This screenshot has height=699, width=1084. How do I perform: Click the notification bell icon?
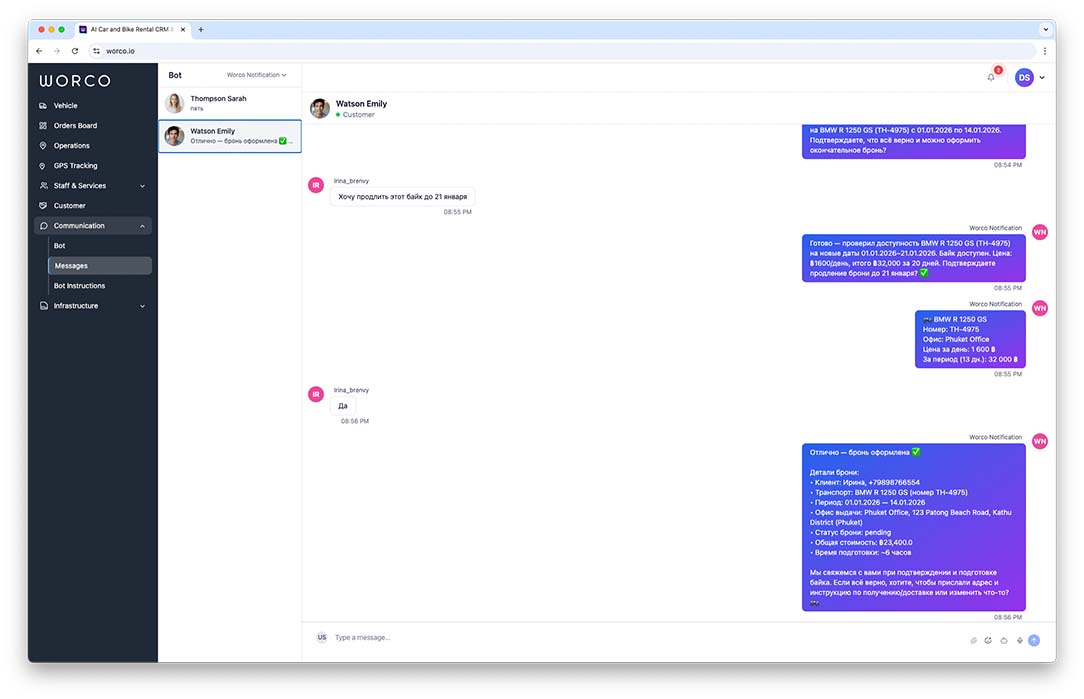(991, 77)
